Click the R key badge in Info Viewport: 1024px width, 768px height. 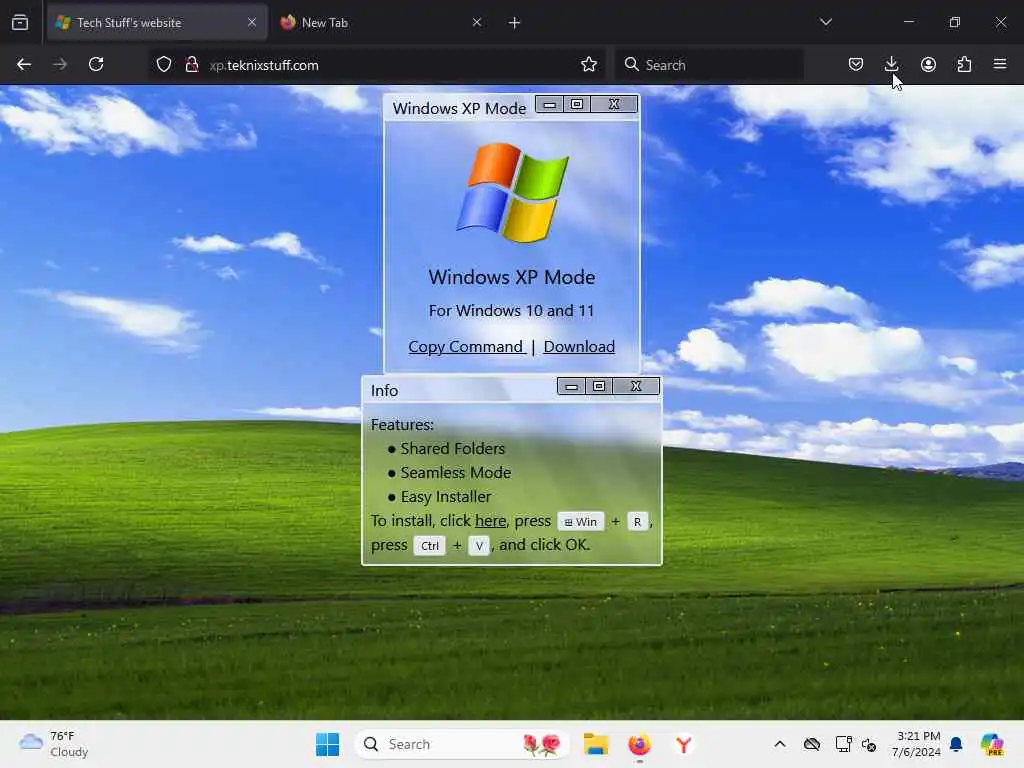(x=637, y=522)
